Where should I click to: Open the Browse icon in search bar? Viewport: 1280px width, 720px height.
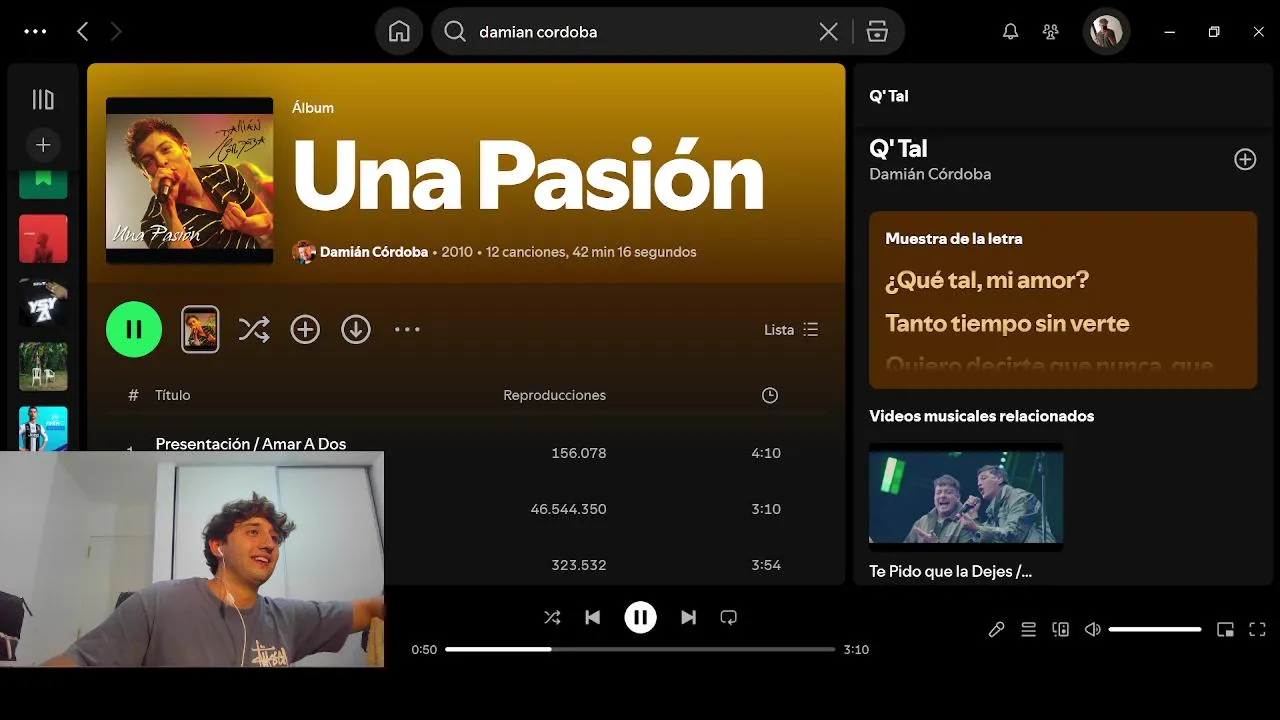[x=877, y=32]
